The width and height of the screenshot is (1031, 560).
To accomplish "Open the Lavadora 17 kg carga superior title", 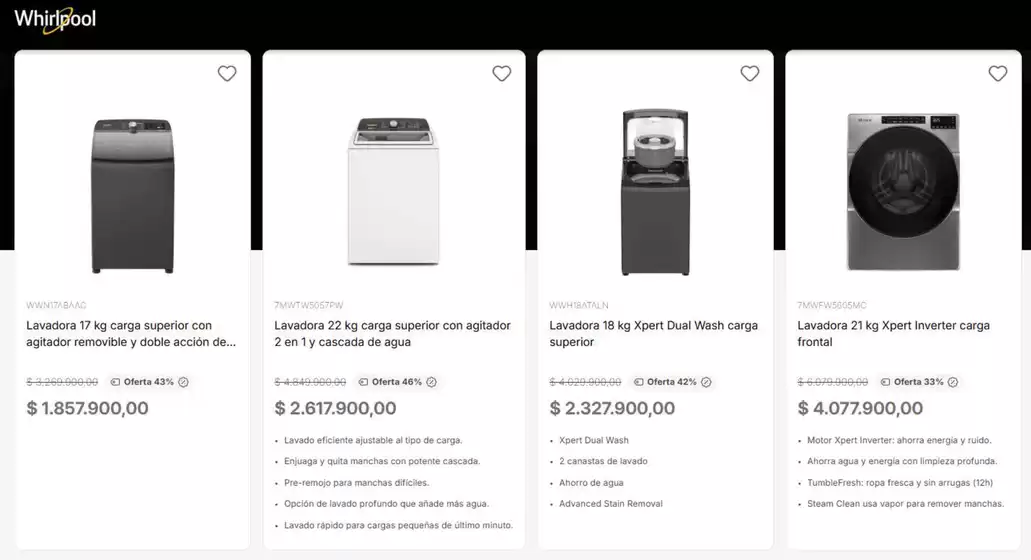I will click(131, 333).
